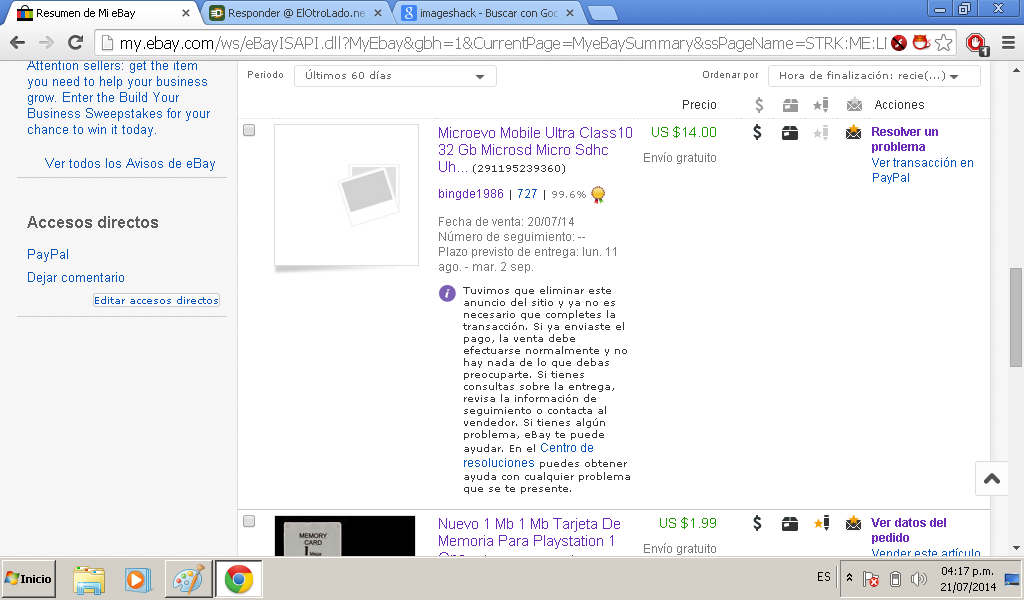The width and height of the screenshot is (1024, 600).
Task: Click the Microevo placeholder item thumbnail
Action: (346, 195)
